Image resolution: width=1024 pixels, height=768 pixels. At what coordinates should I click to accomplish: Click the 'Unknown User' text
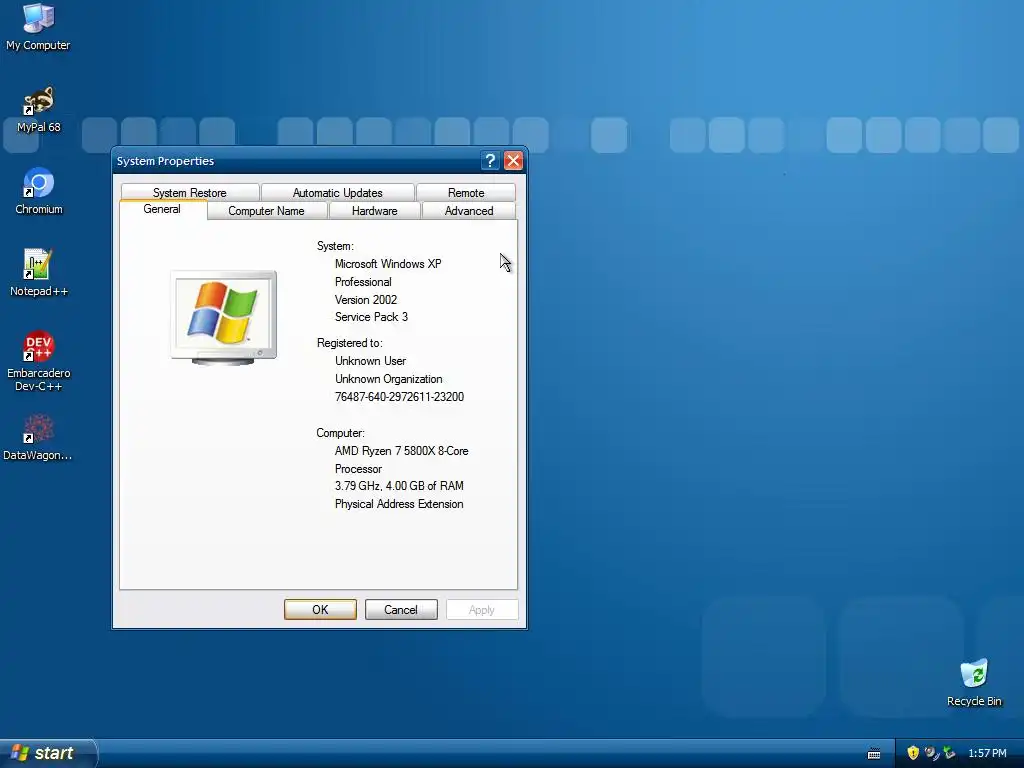click(370, 361)
